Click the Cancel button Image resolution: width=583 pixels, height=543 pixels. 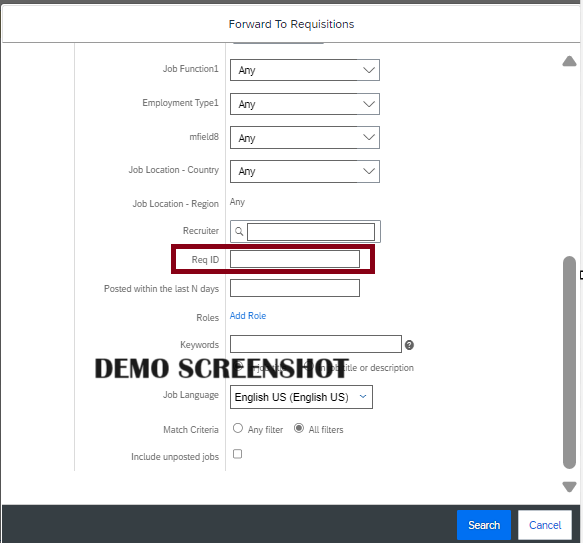[545, 525]
